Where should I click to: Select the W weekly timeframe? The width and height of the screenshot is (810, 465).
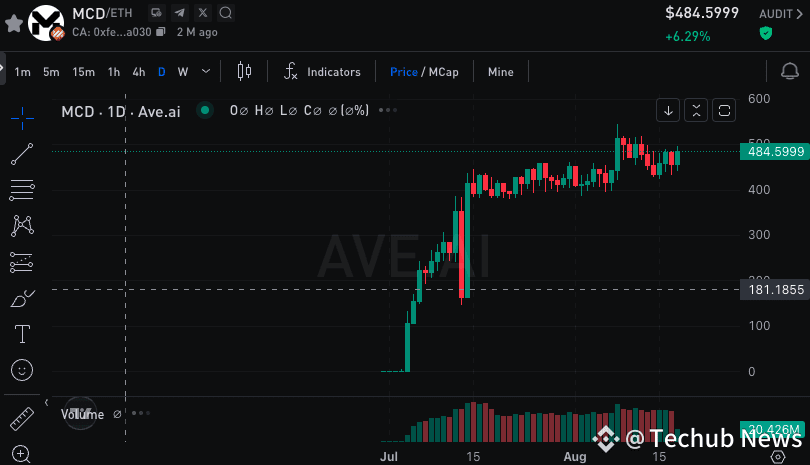pos(183,72)
